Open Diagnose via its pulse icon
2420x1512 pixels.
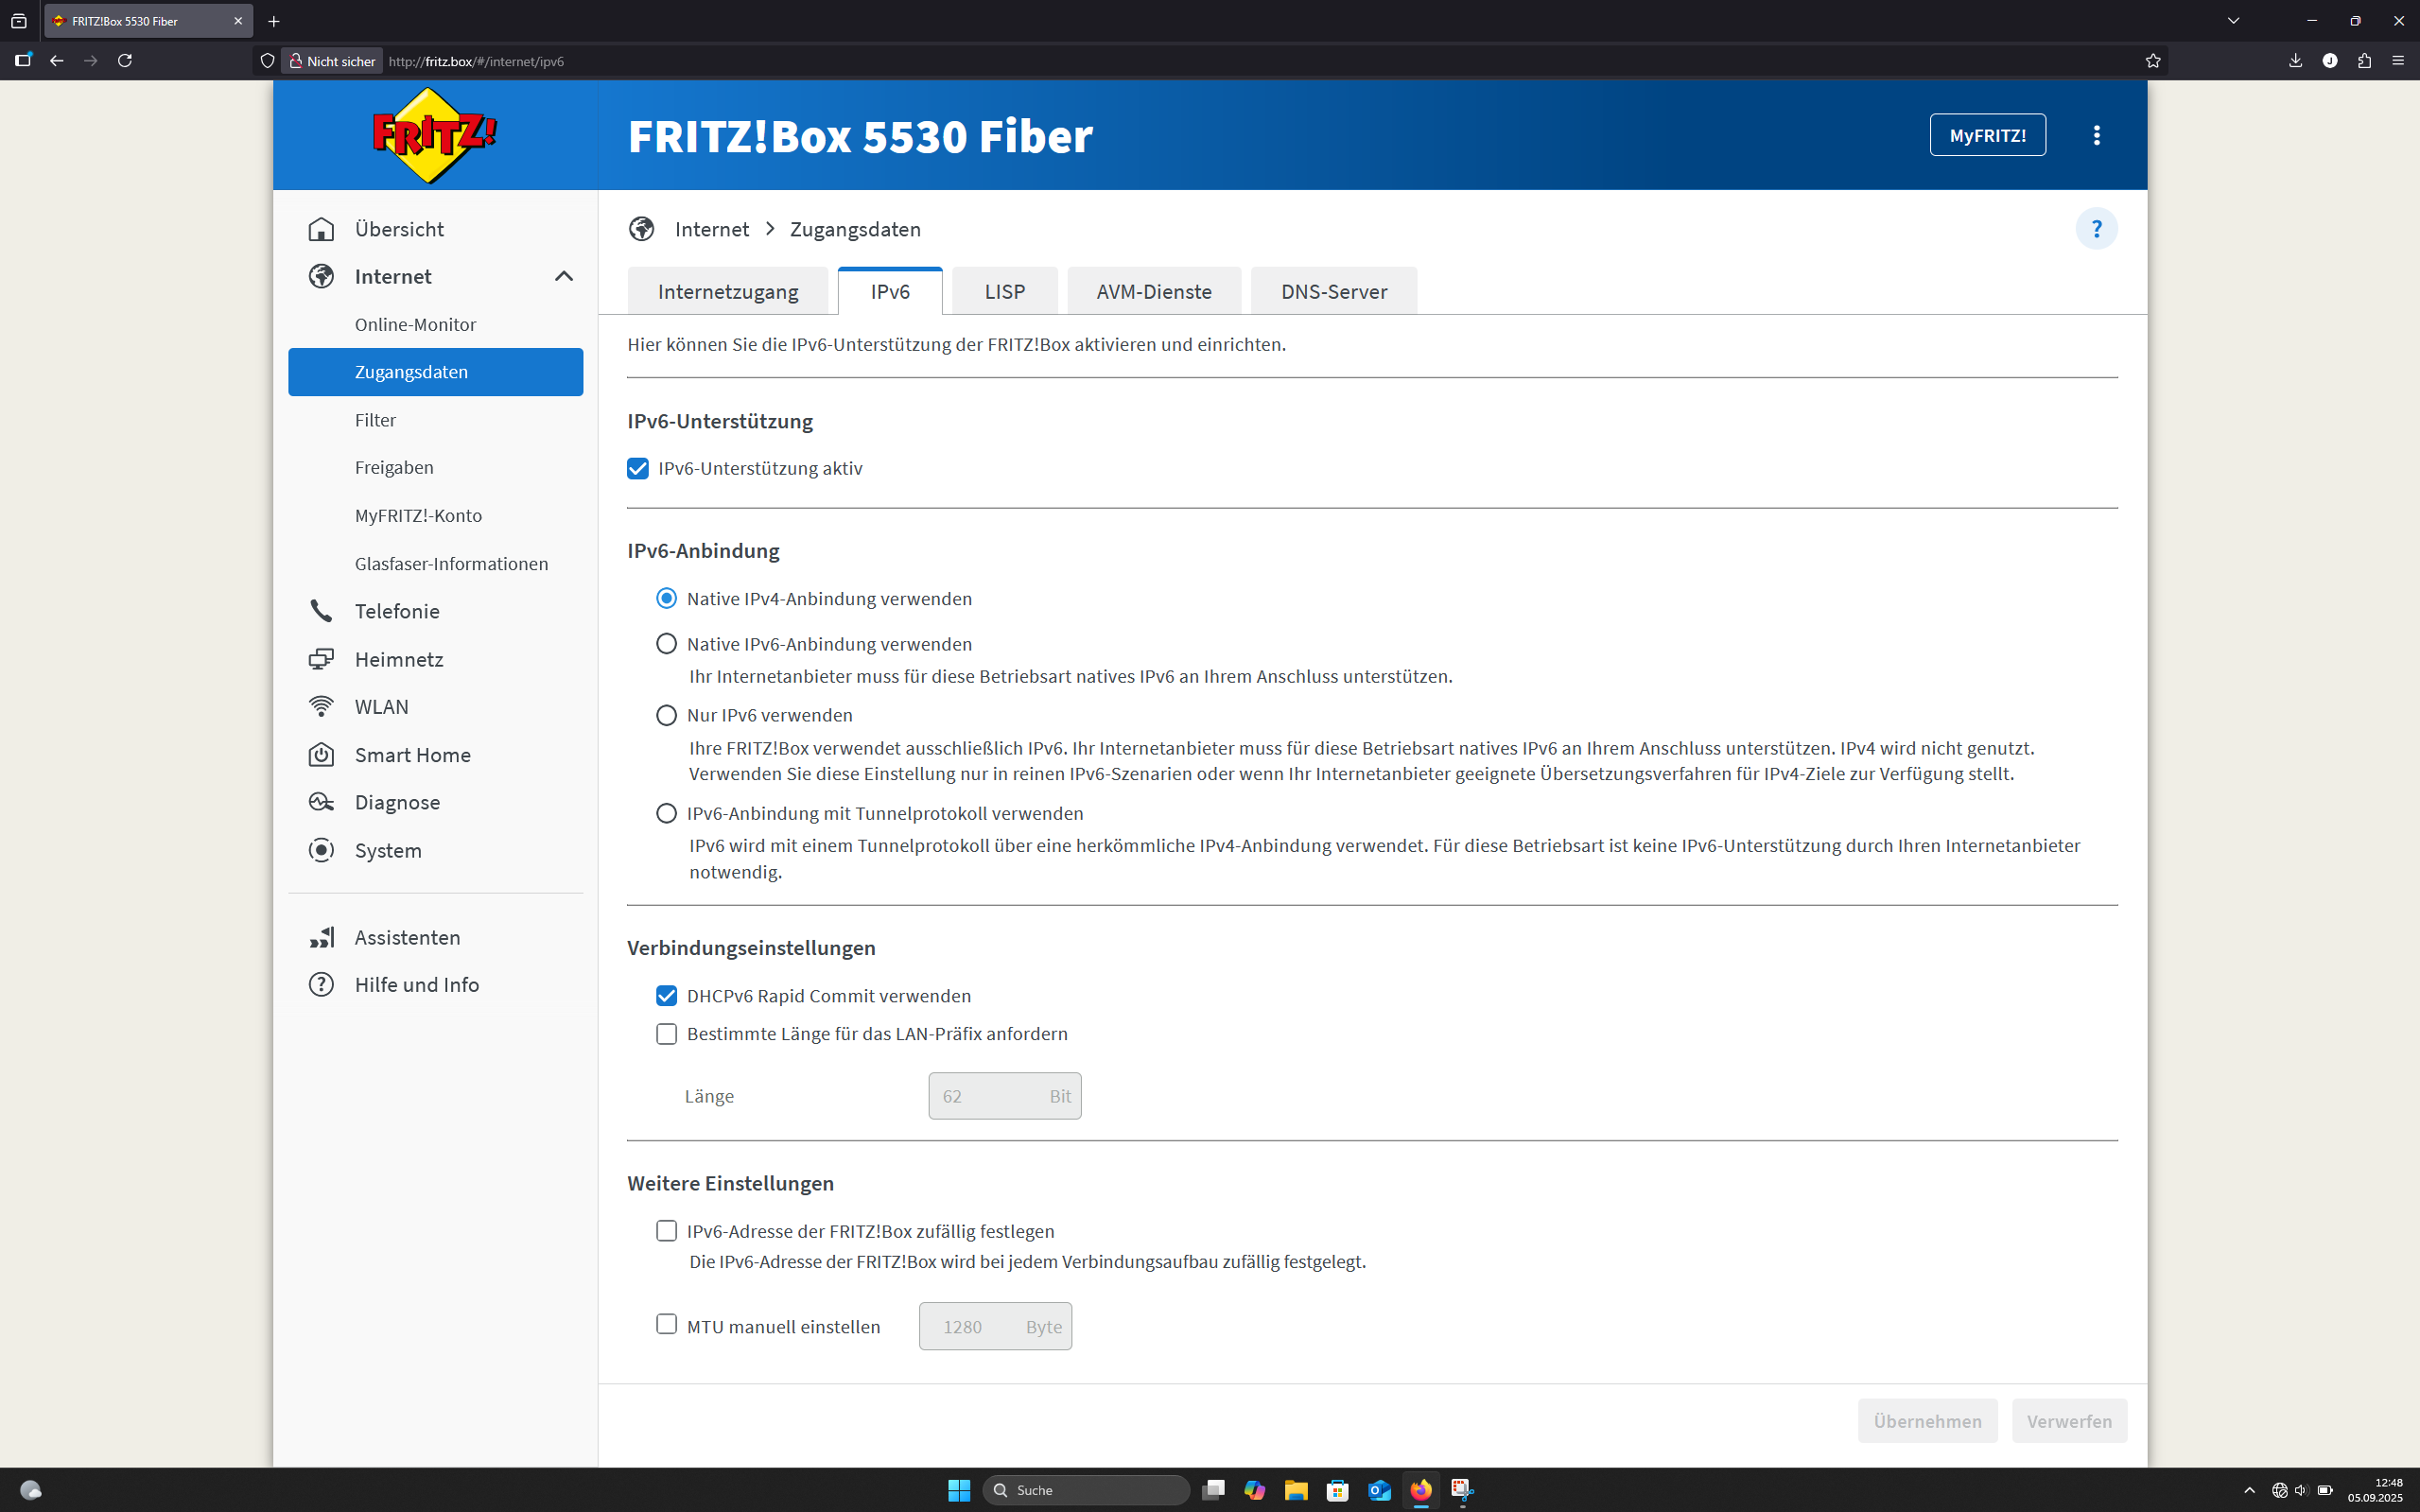(321, 802)
